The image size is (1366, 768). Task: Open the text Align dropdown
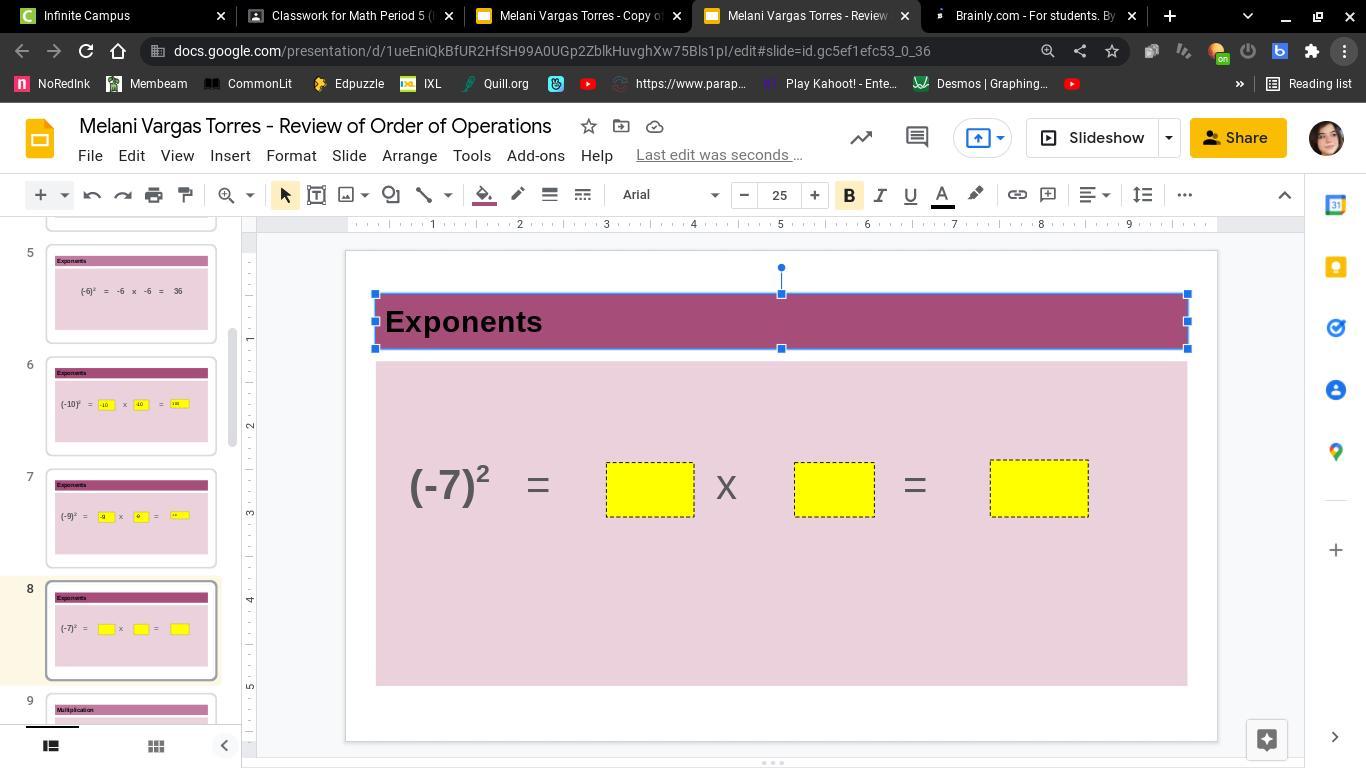coord(1094,195)
